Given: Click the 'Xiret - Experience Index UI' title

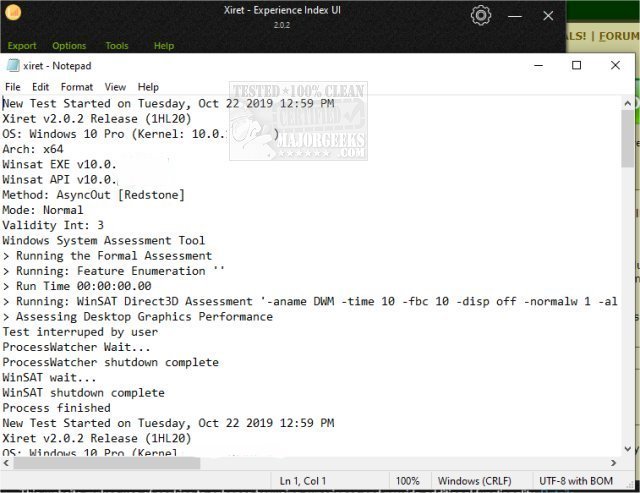Looking at the screenshot, I should 282,10.
